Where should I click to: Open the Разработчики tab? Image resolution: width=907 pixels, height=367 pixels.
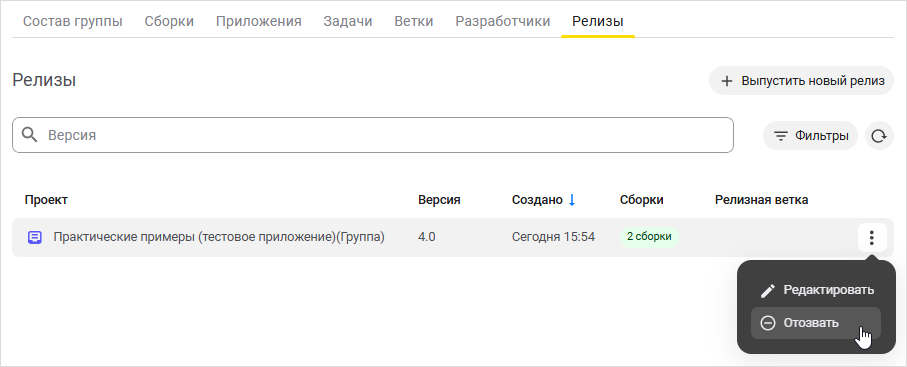coord(503,22)
